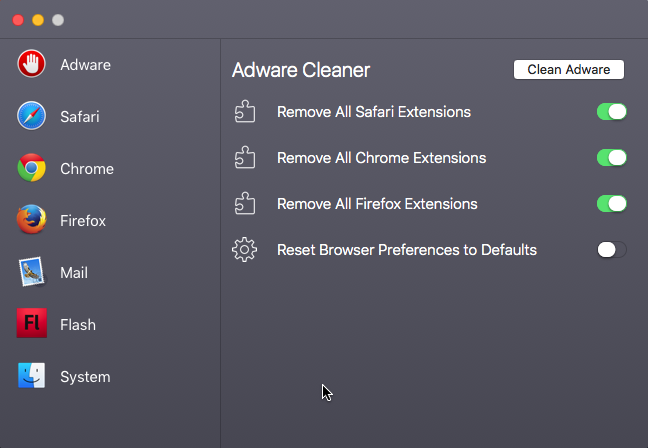Toggle off Remove All Firefox Extensions
This screenshot has width=648, height=448.
pos(611,204)
